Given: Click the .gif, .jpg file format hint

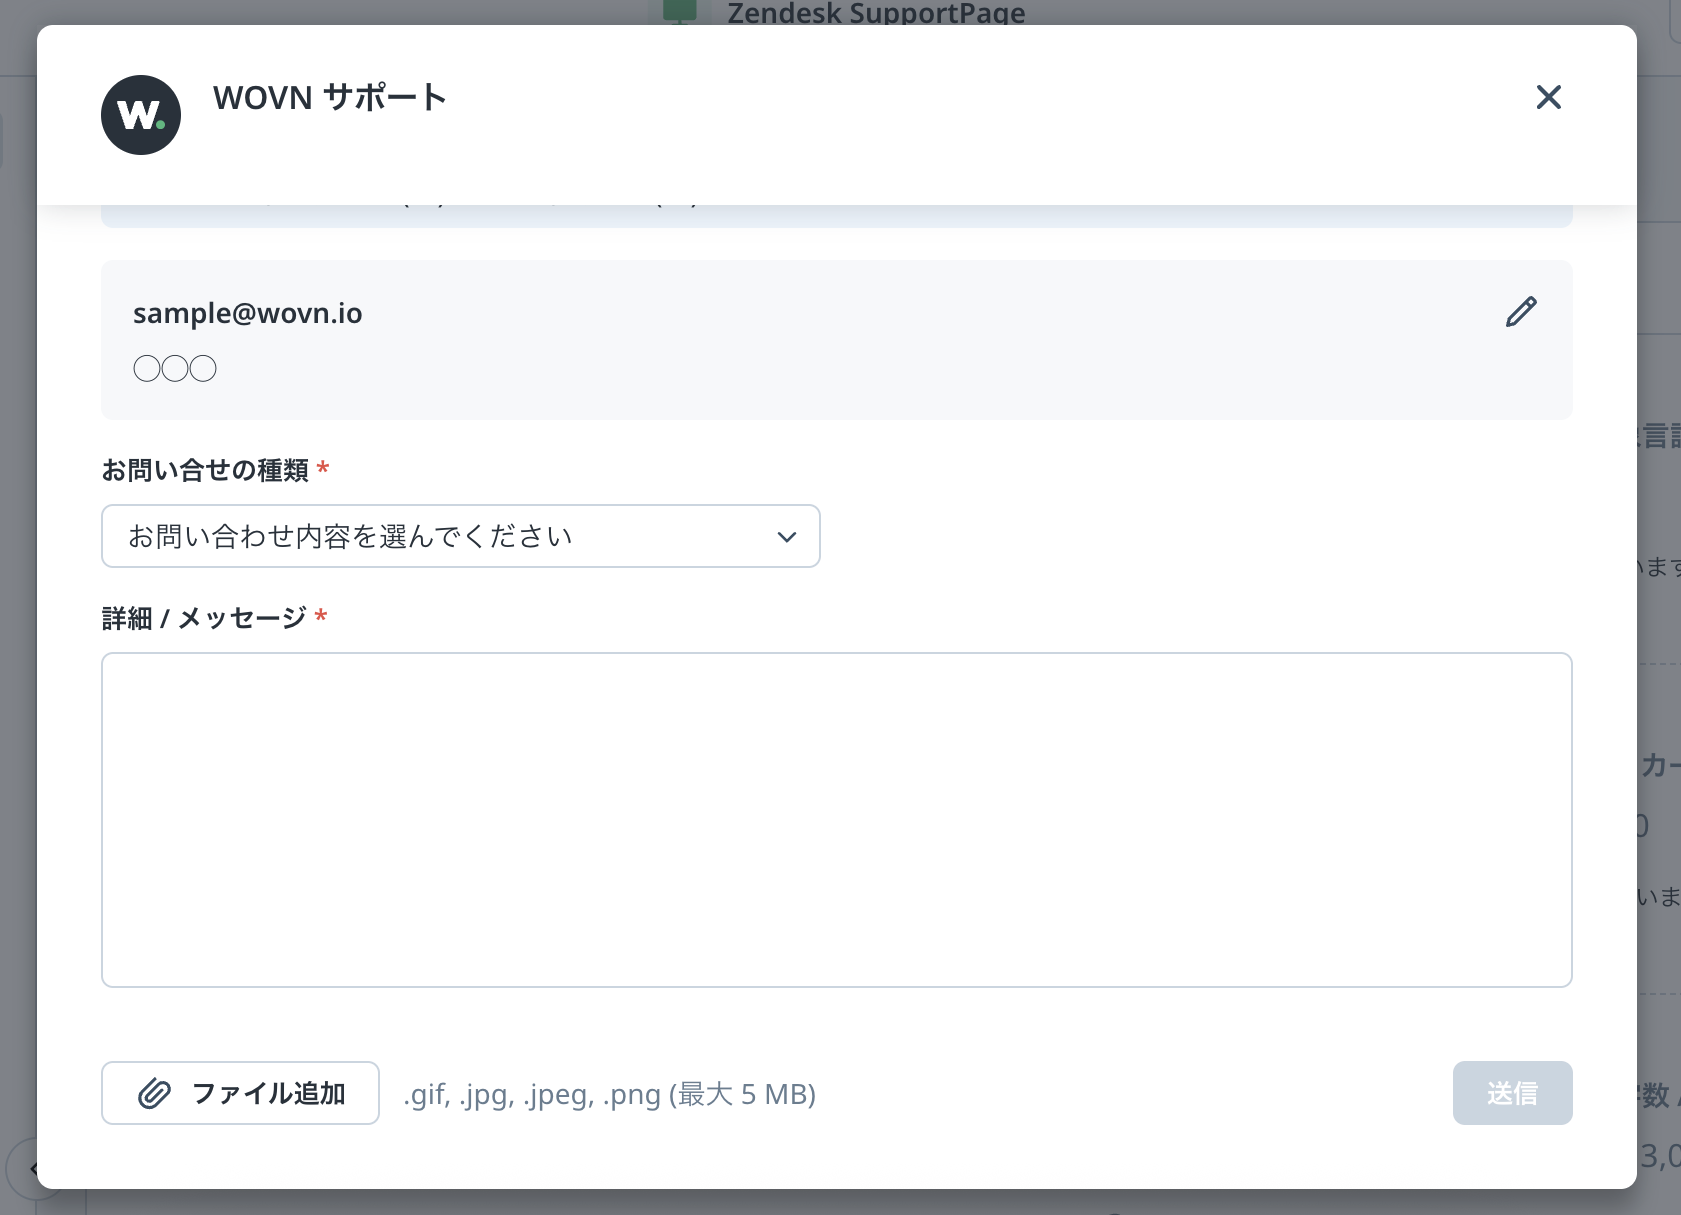Looking at the screenshot, I should 609,1094.
